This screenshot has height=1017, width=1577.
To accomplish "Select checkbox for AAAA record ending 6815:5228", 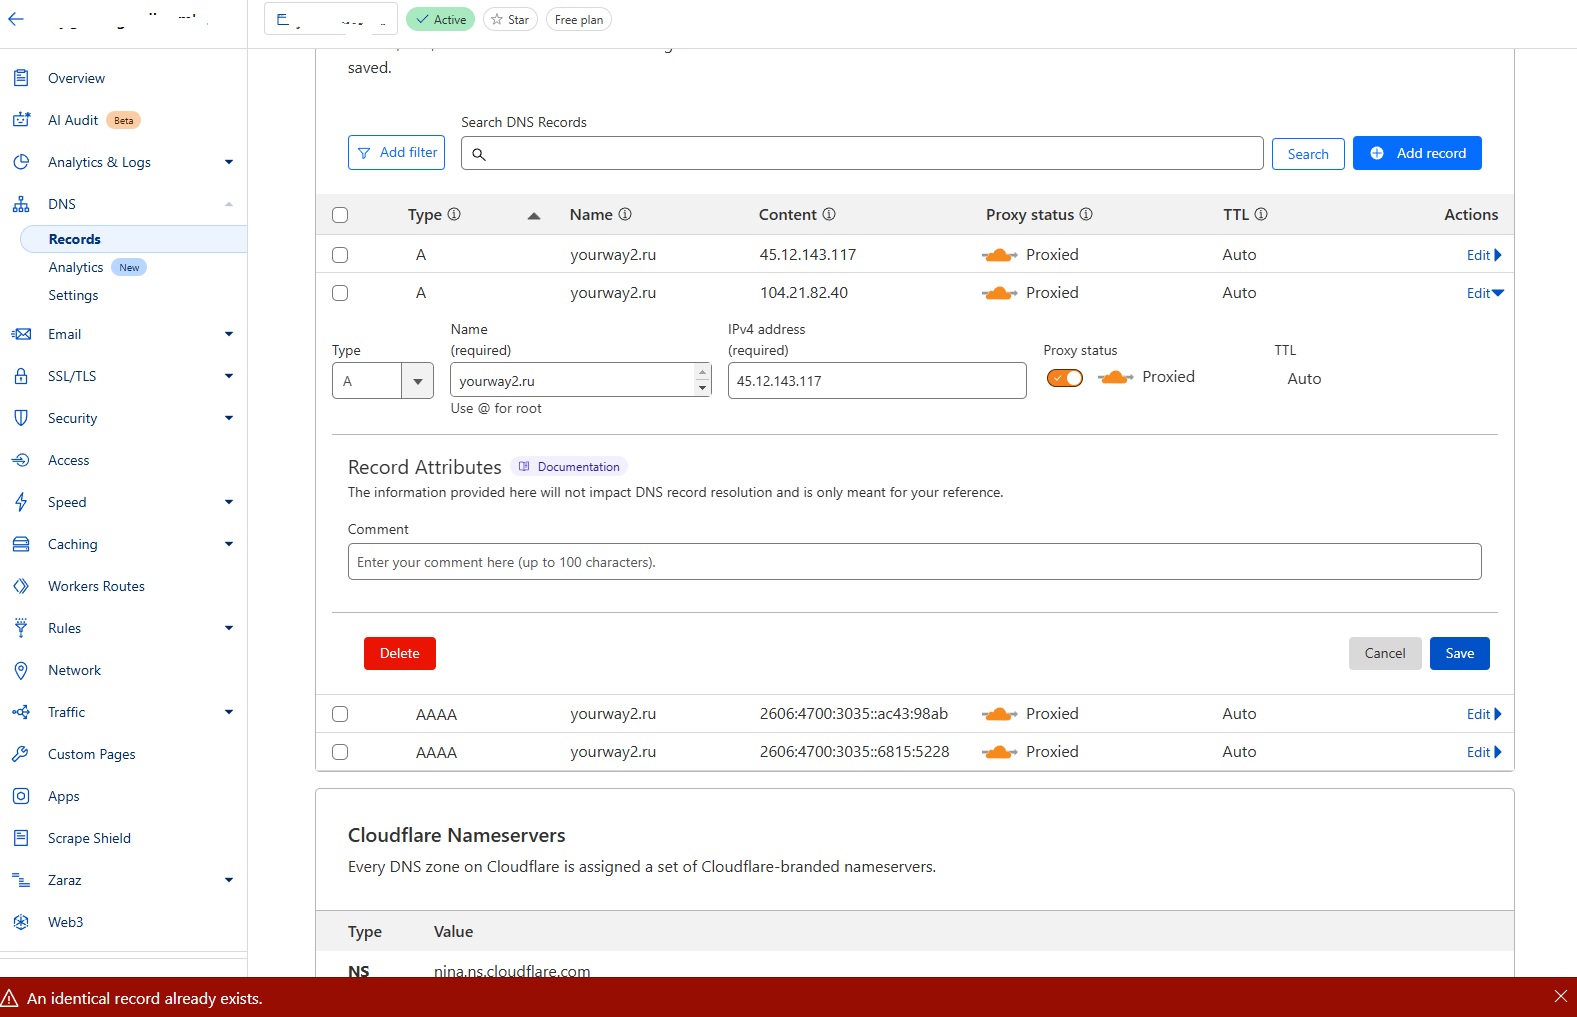I will [340, 752].
